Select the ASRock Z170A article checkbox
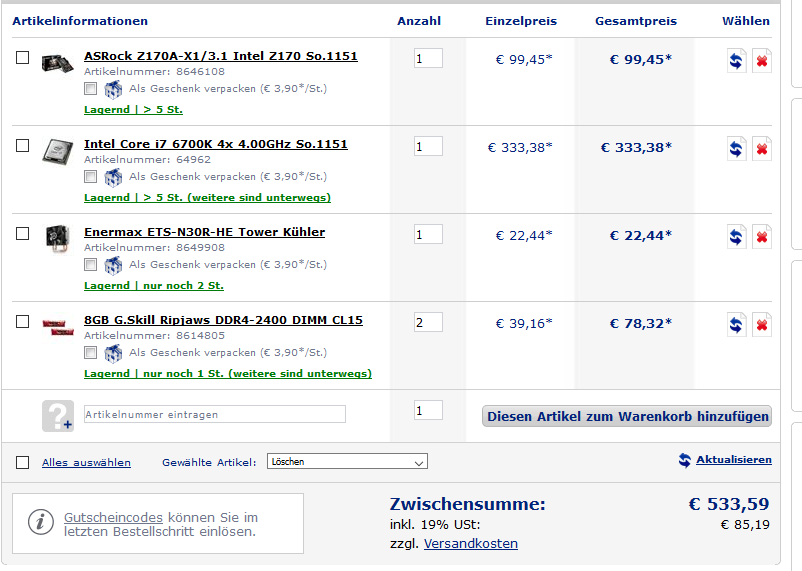Screen dimensions: 802x571 [23, 57]
